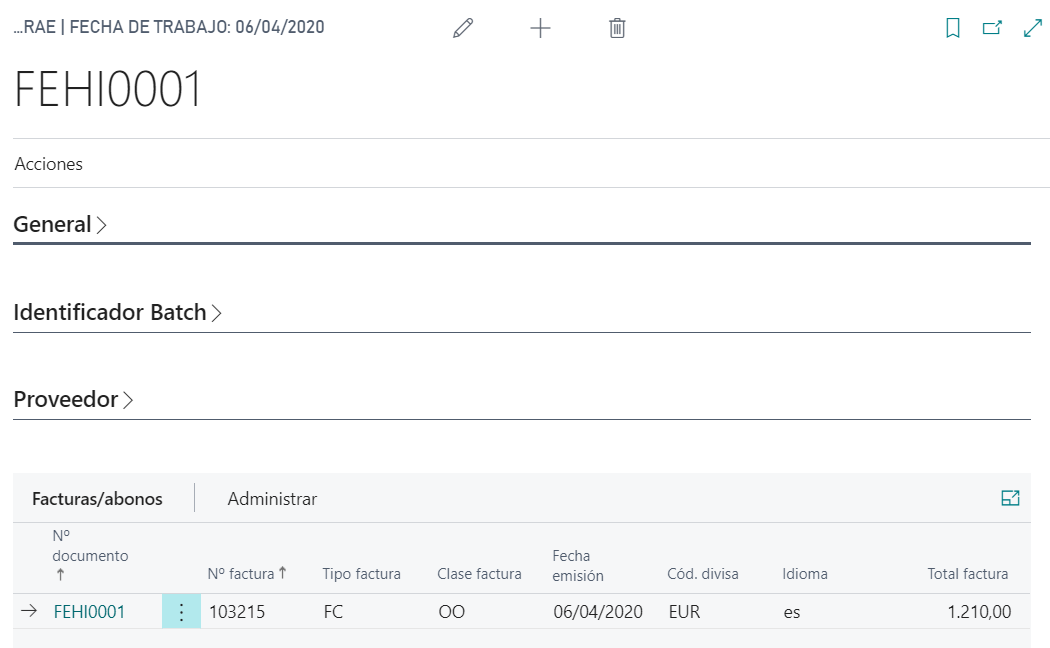Open focus mode on the Facturas/abonos grid

point(1011,497)
